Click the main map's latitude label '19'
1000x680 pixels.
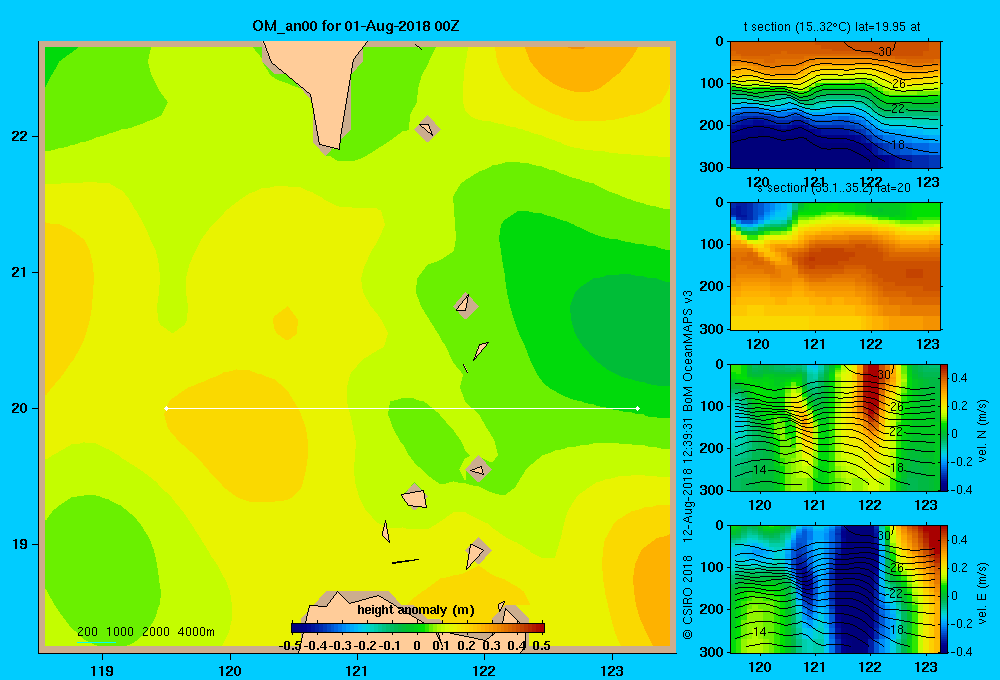[20, 544]
